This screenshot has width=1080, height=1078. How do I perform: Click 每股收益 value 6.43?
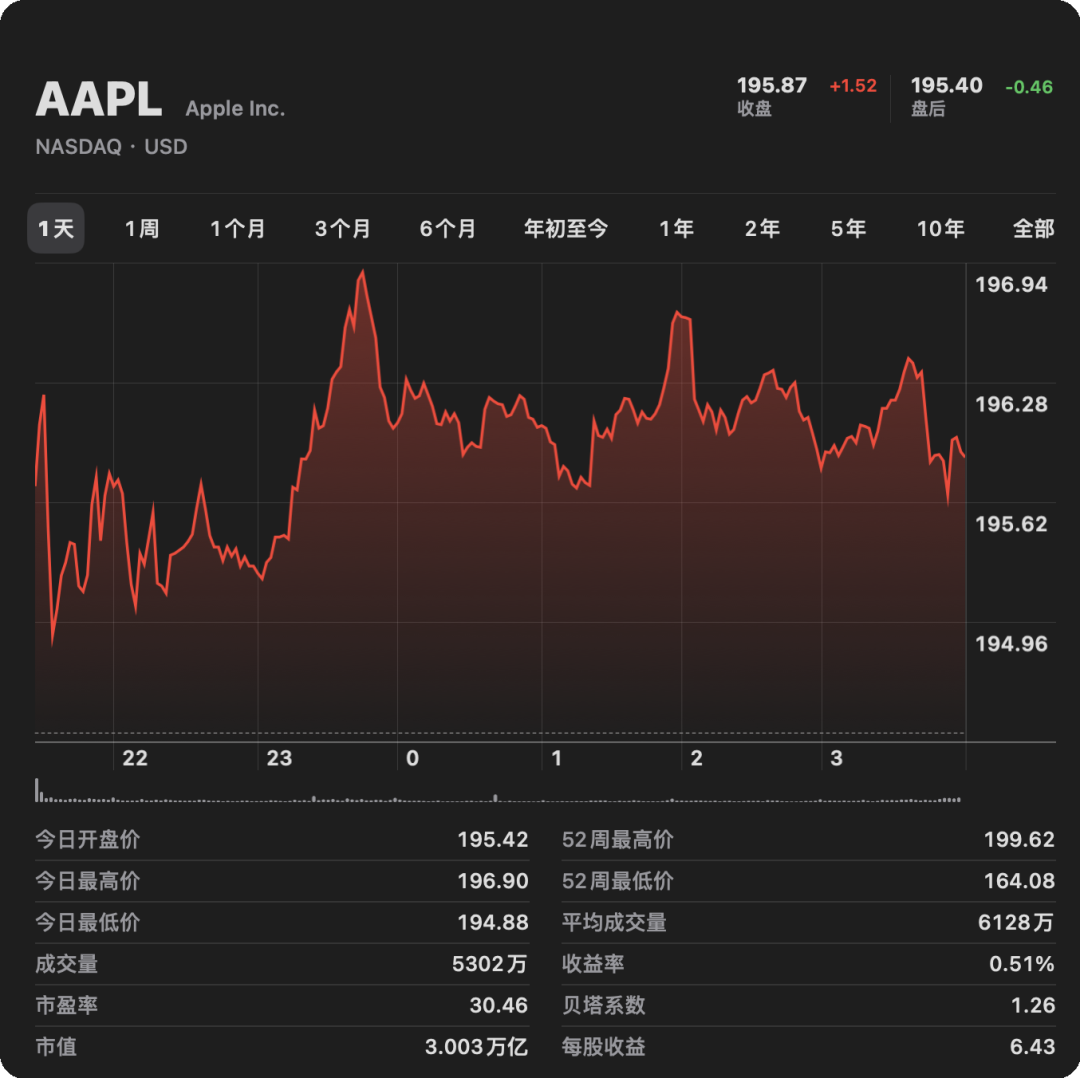(1032, 1047)
